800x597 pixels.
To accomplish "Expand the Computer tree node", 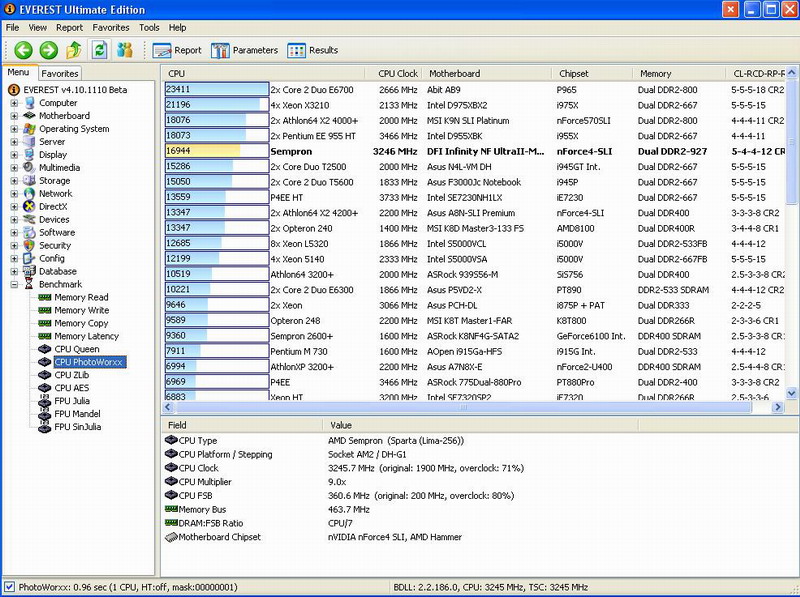I will coord(14,103).
